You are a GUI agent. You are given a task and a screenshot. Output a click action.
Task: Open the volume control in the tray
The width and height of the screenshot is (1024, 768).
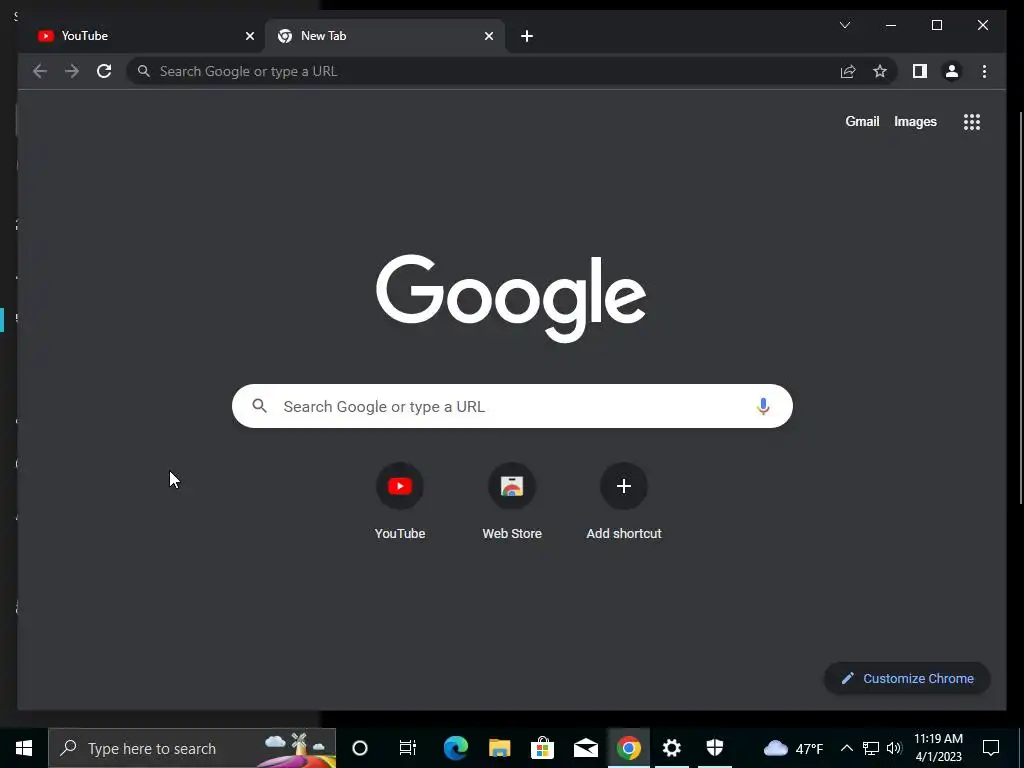pyautogui.click(x=895, y=748)
